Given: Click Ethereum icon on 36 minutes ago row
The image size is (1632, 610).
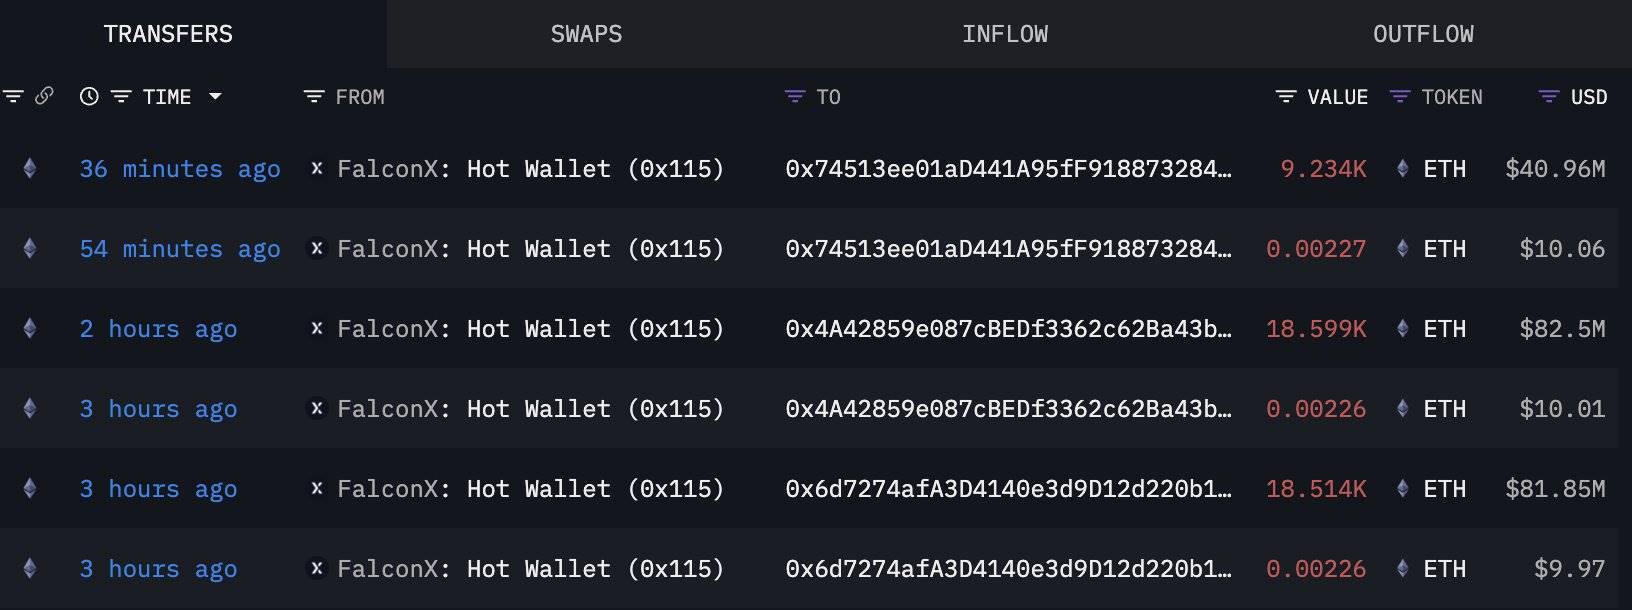Looking at the screenshot, I should pos(30,169).
